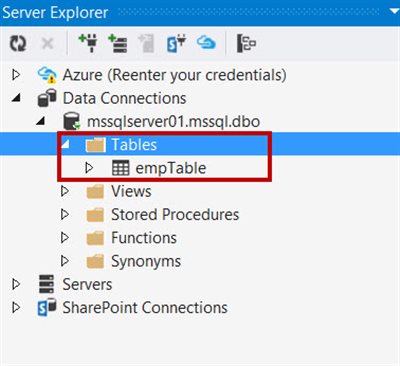400x366 pixels.
Task: Select the 'empTable' label
Action: pos(171,168)
